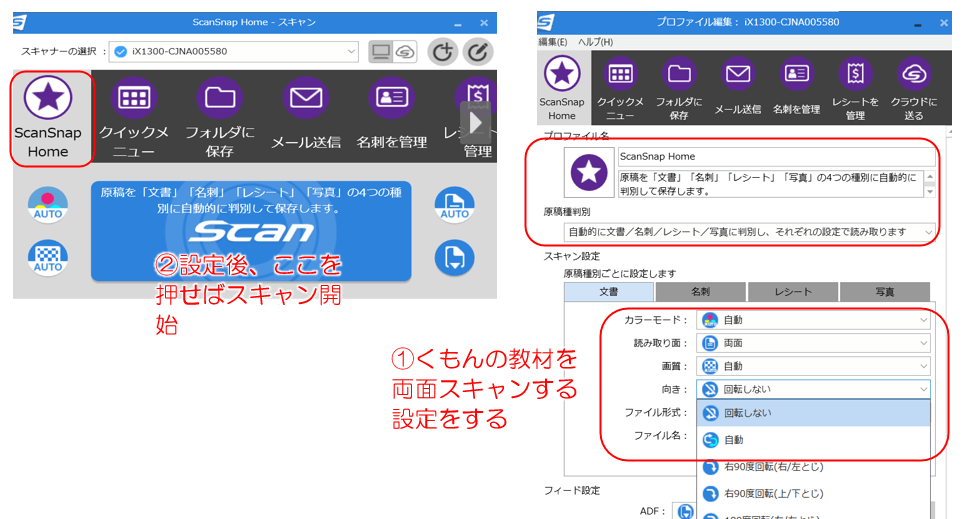Open 編集(E) menu in profile editor

552,42
